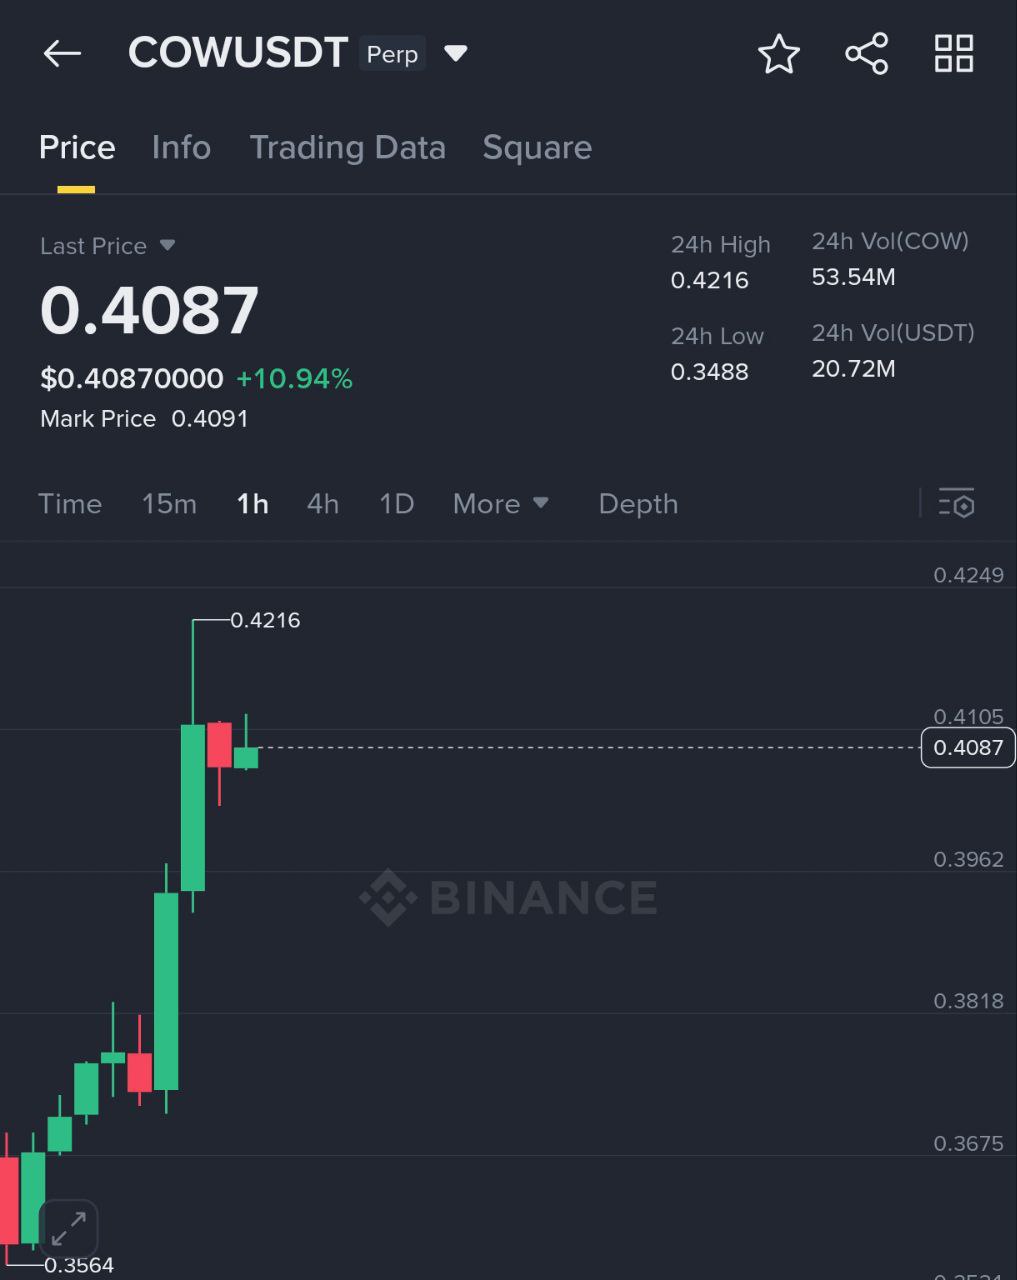Select the 15m chart interval

(169, 504)
